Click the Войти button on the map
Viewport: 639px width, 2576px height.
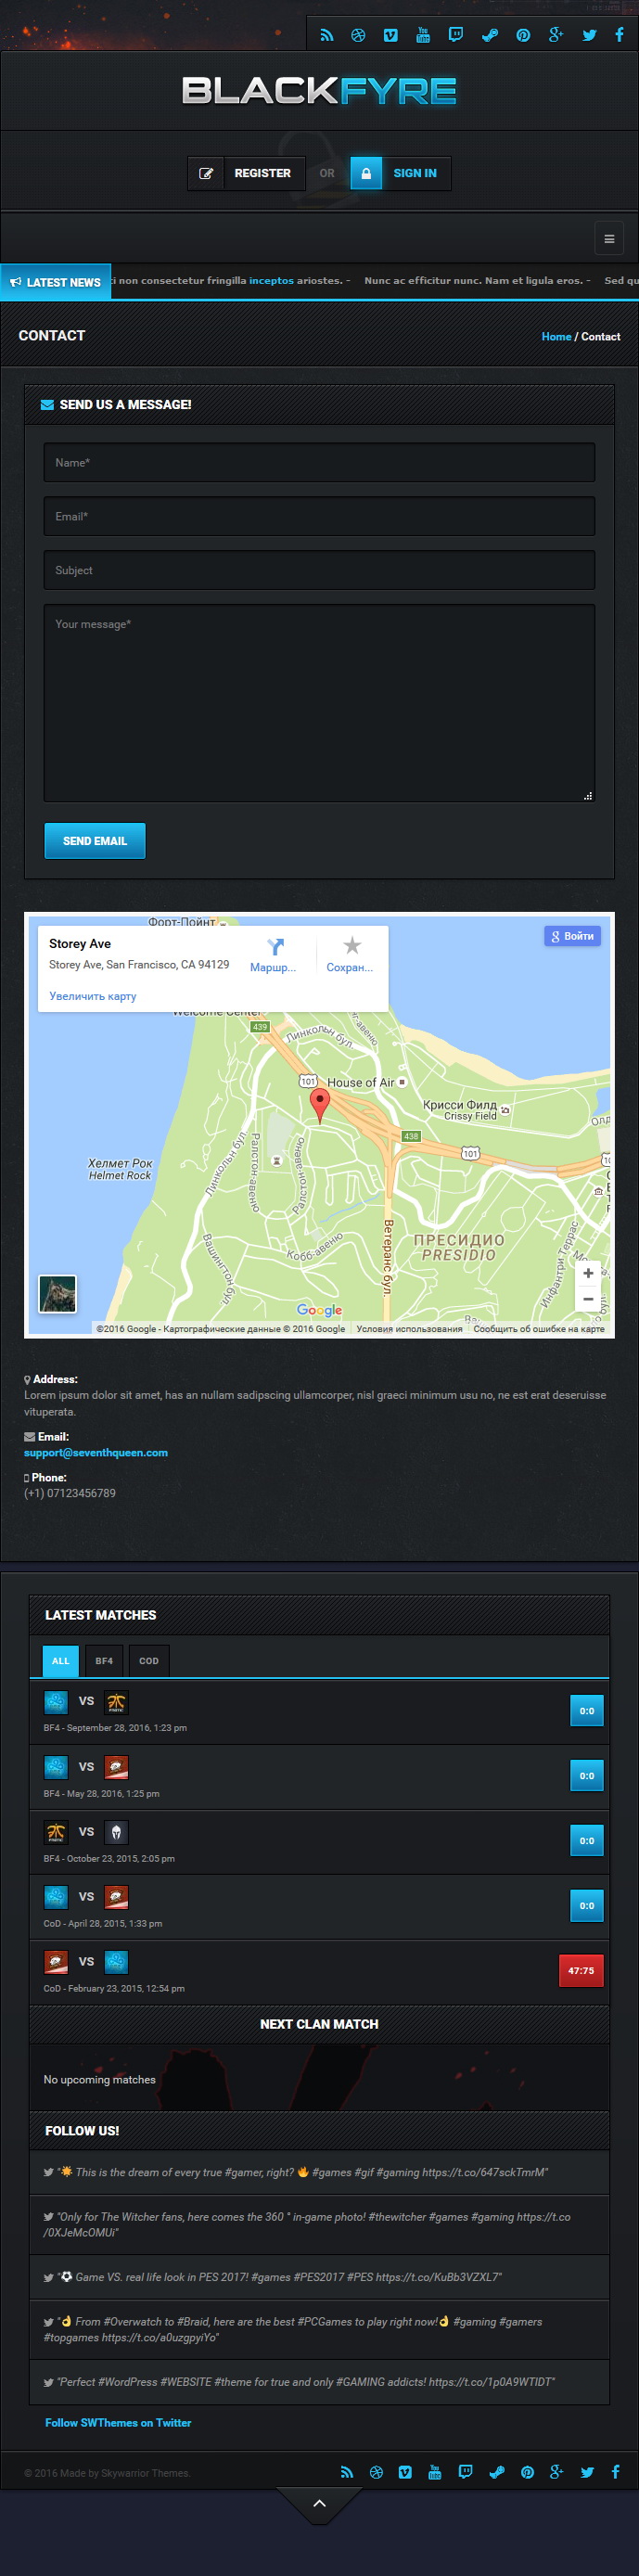[x=573, y=936]
